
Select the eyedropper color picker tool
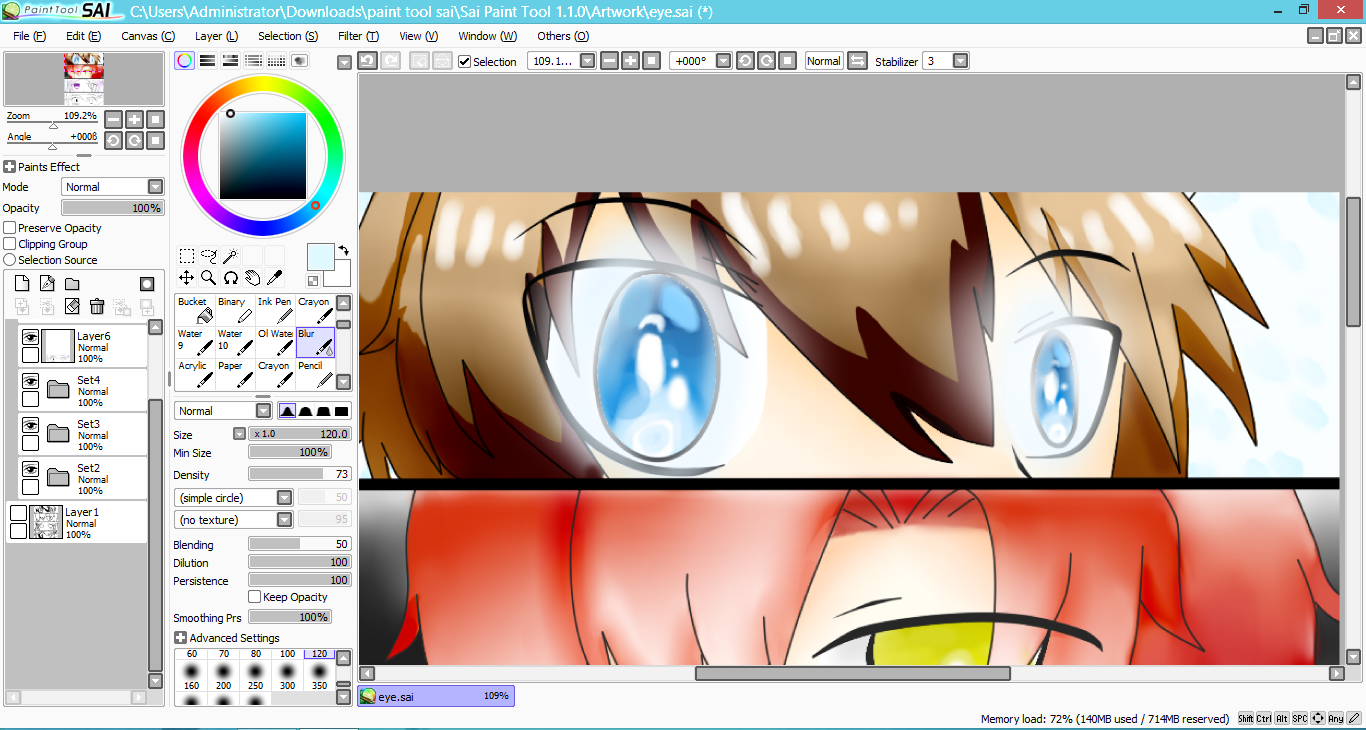point(275,278)
